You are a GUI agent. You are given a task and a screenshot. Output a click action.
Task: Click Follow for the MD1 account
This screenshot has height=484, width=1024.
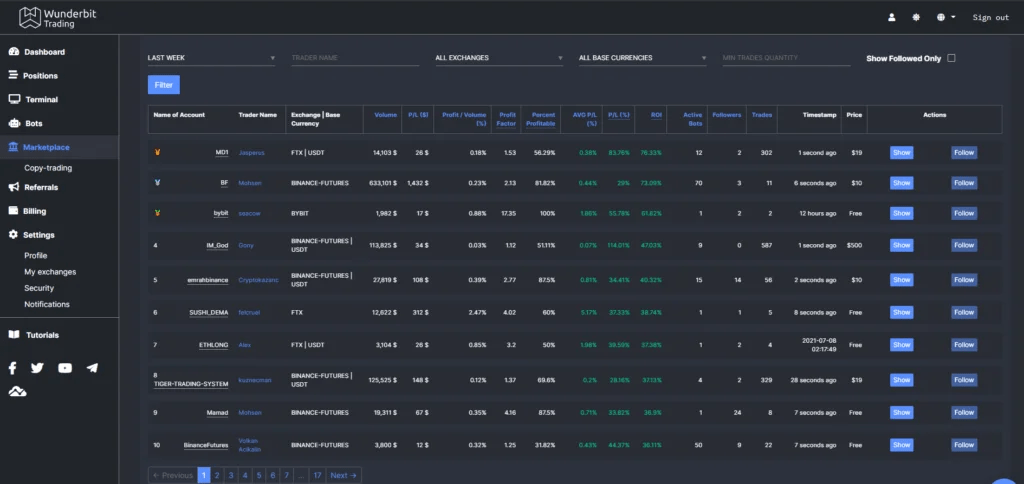[x=964, y=153]
